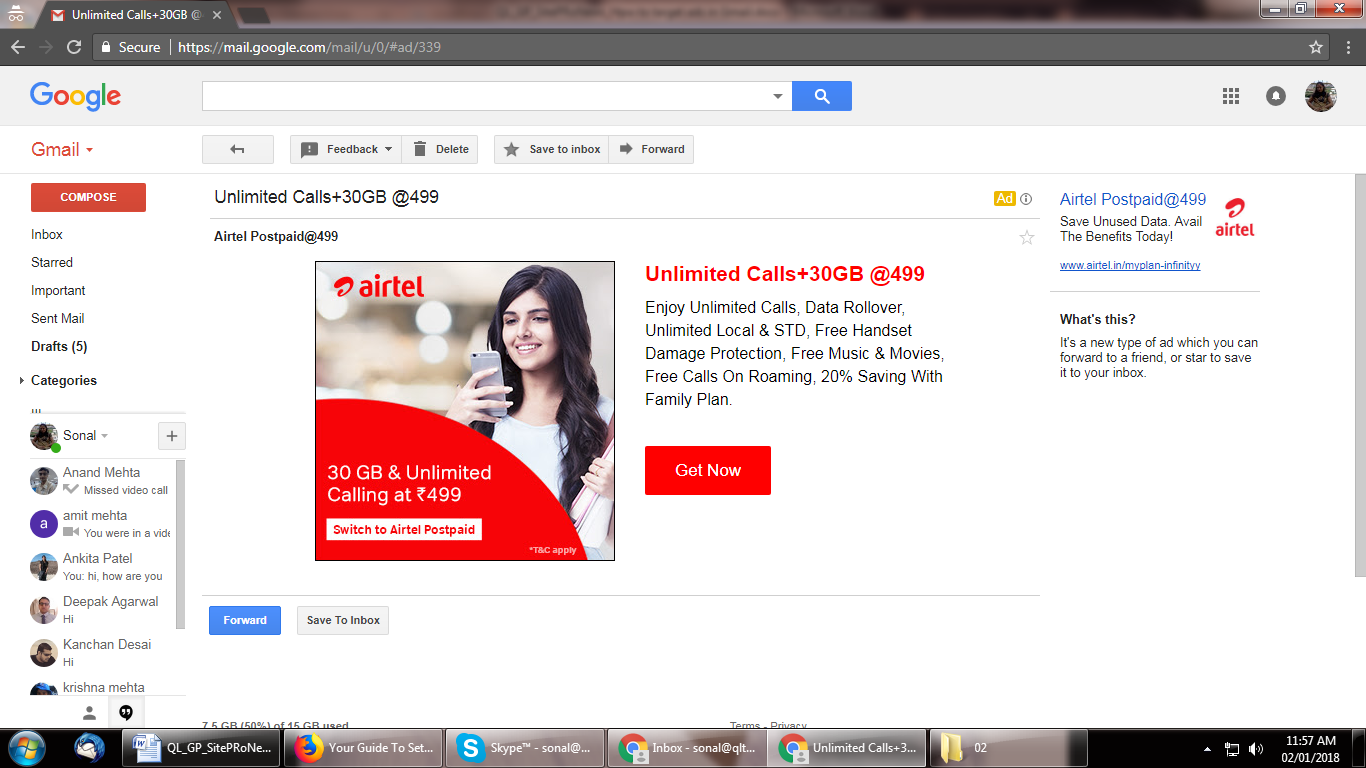Open Skype taskbar item
Screen dimensions: 1366x768
pyautogui.click(x=525, y=747)
